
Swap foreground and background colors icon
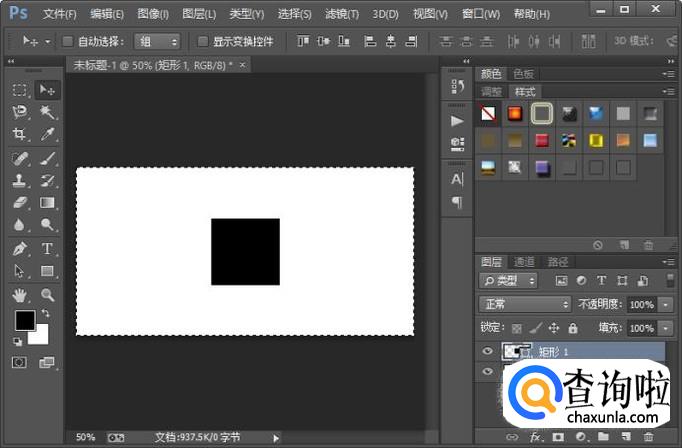(x=44, y=314)
